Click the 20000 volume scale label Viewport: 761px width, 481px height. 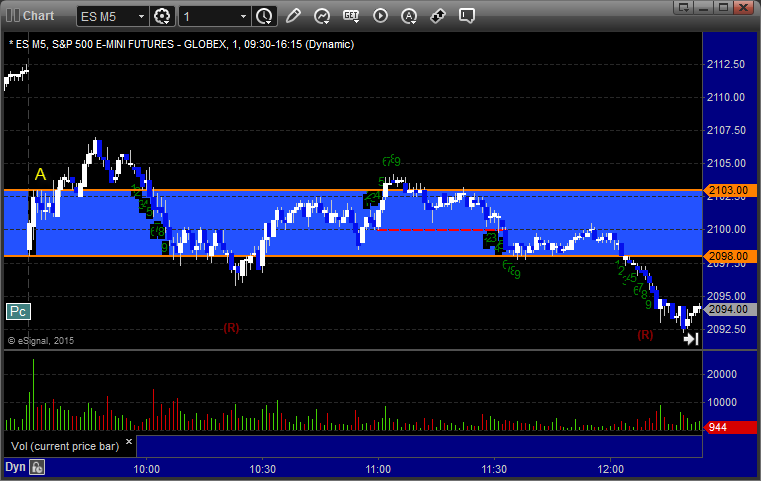722,374
